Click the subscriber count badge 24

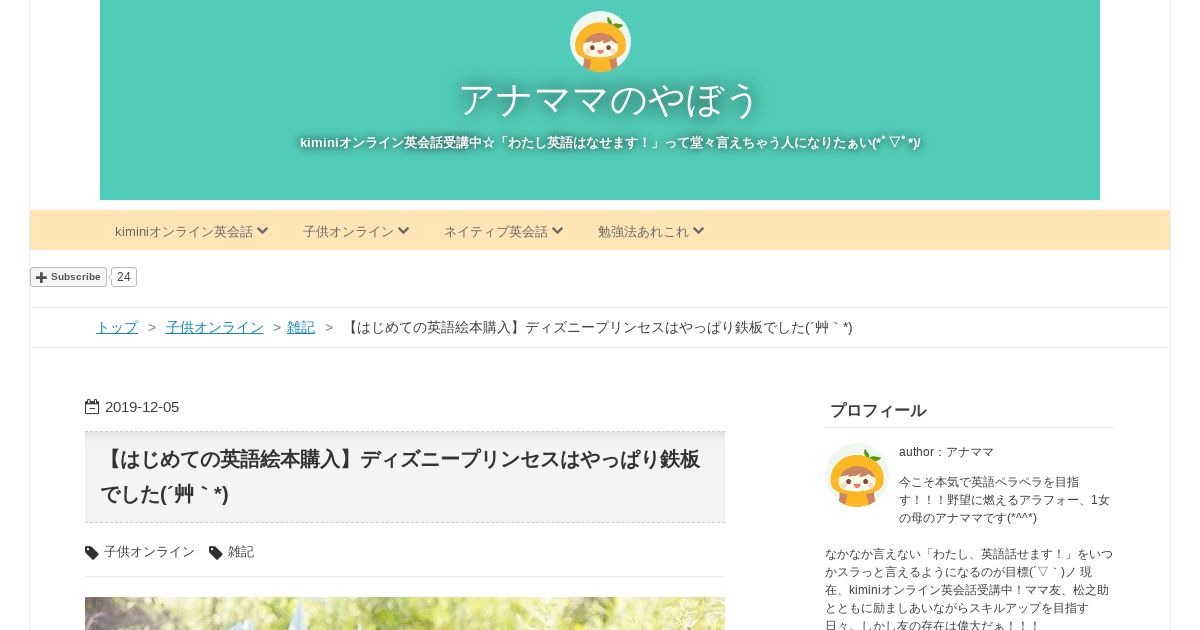[x=123, y=277]
